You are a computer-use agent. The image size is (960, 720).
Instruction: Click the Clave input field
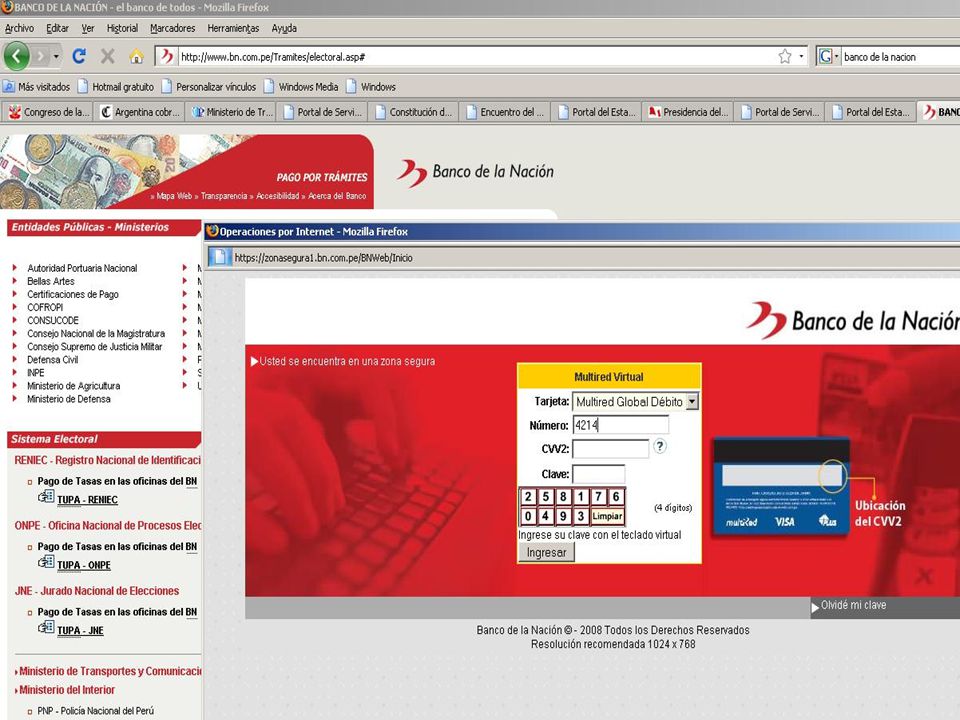pyautogui.click(x=599, y=474)
